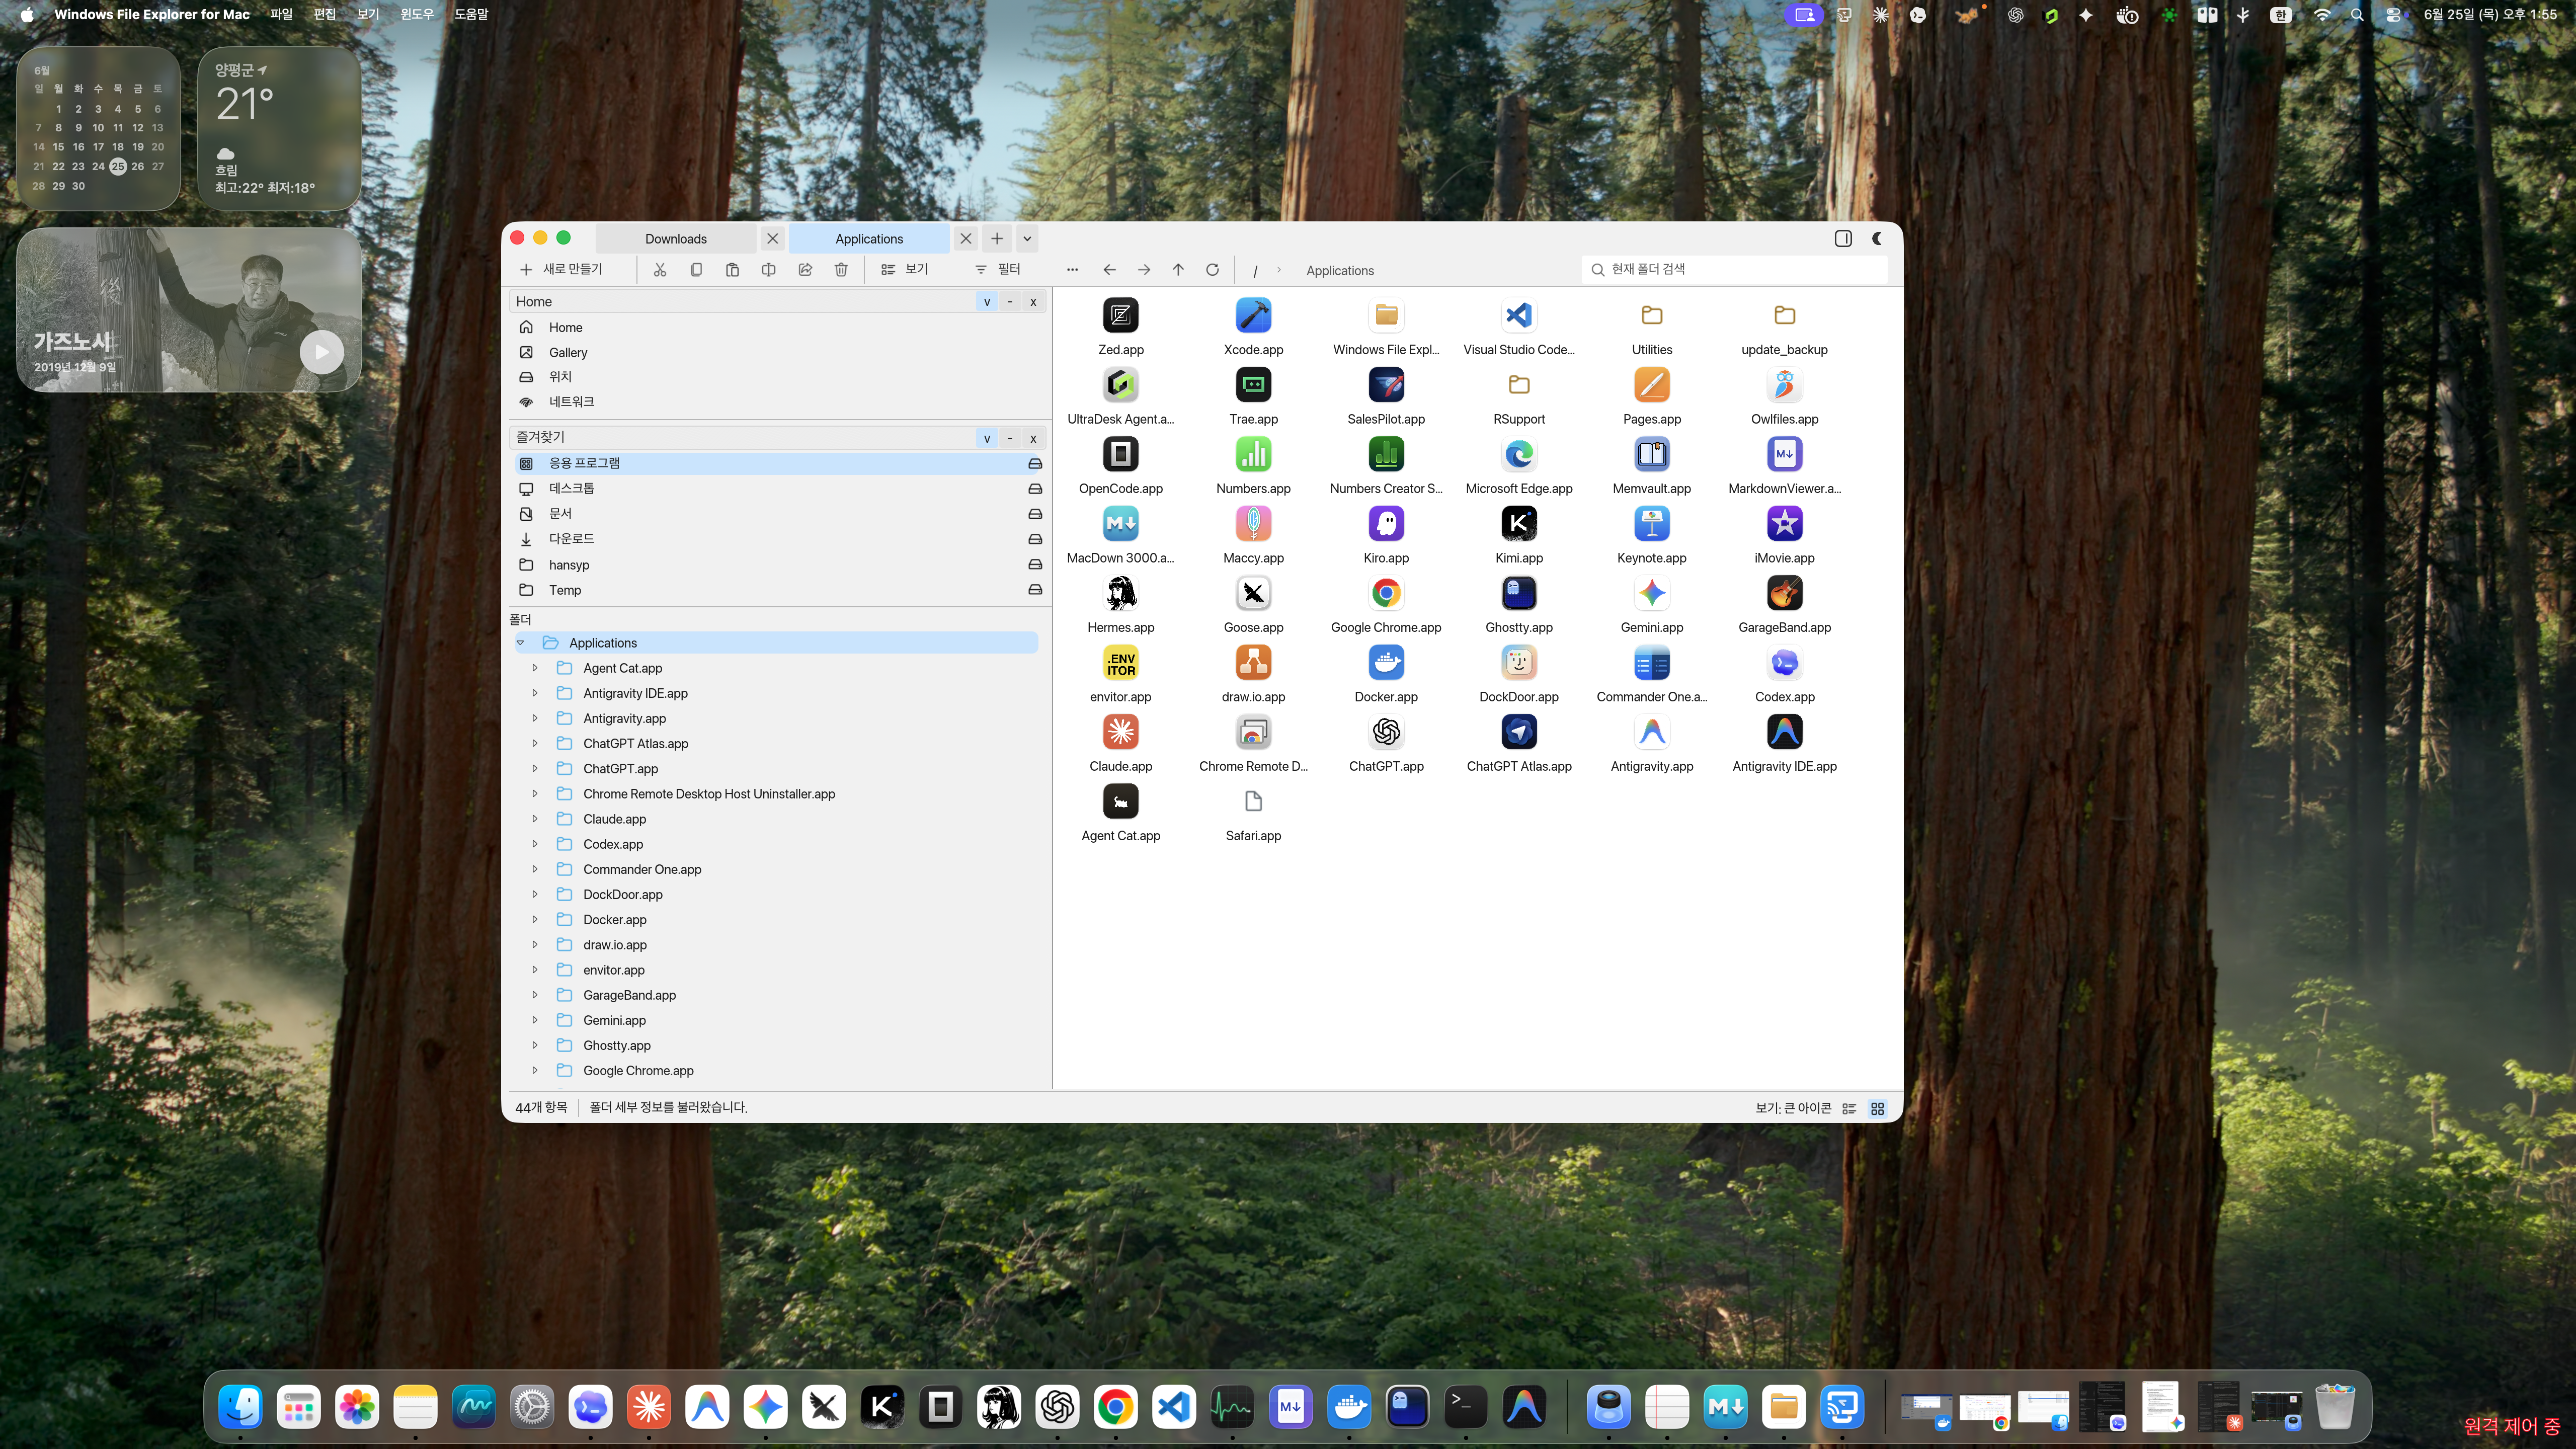Select the Utilities folder

pos(1651,316)
